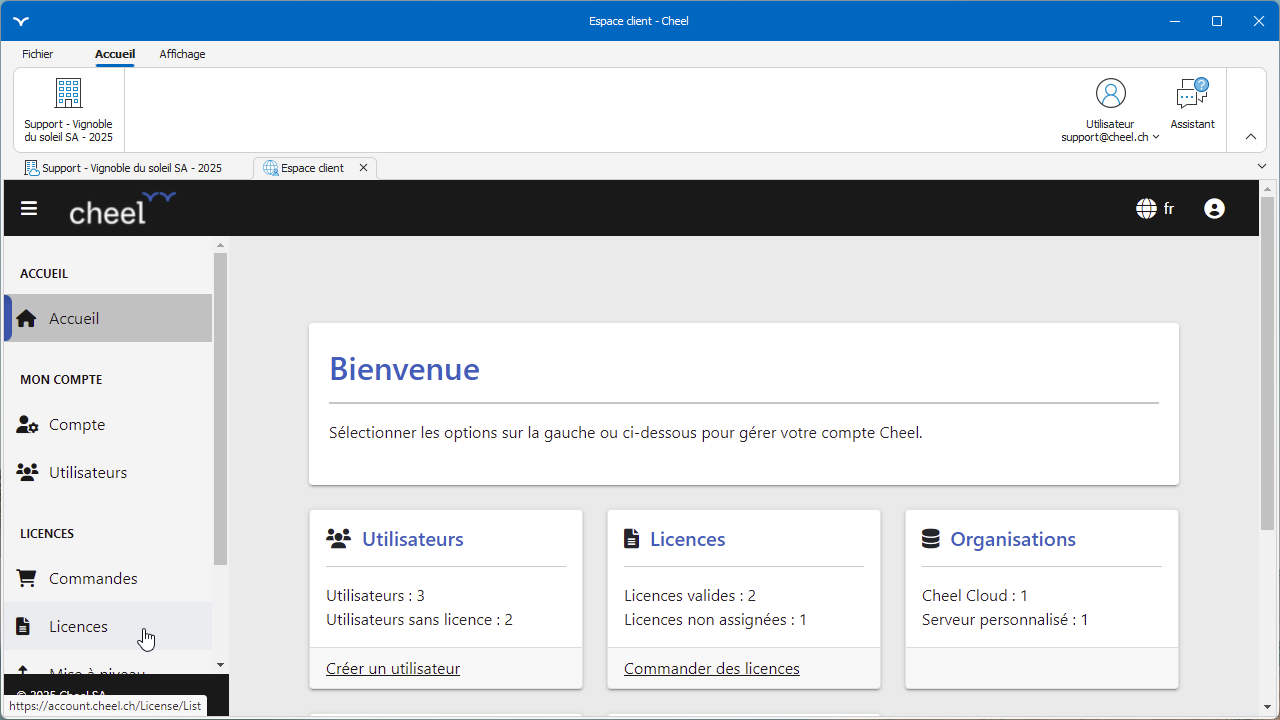Open the Organisations card heading
This screenshot has width=1280, height=720.
click(1013, 539)
